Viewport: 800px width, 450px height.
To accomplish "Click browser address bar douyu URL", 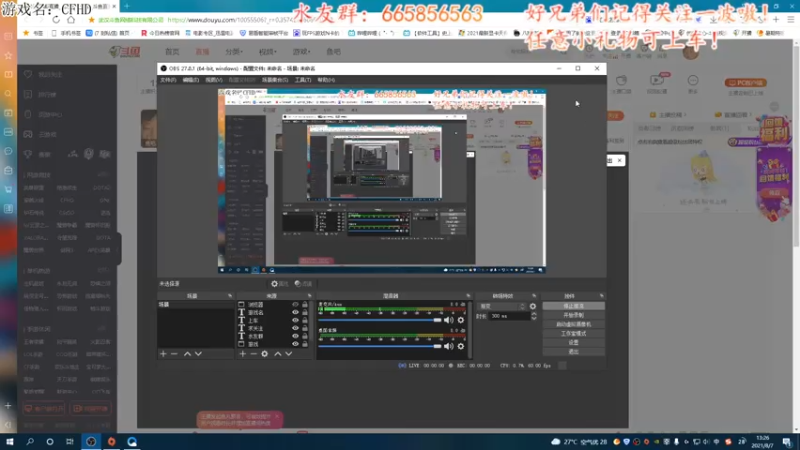I will point(229,20).
